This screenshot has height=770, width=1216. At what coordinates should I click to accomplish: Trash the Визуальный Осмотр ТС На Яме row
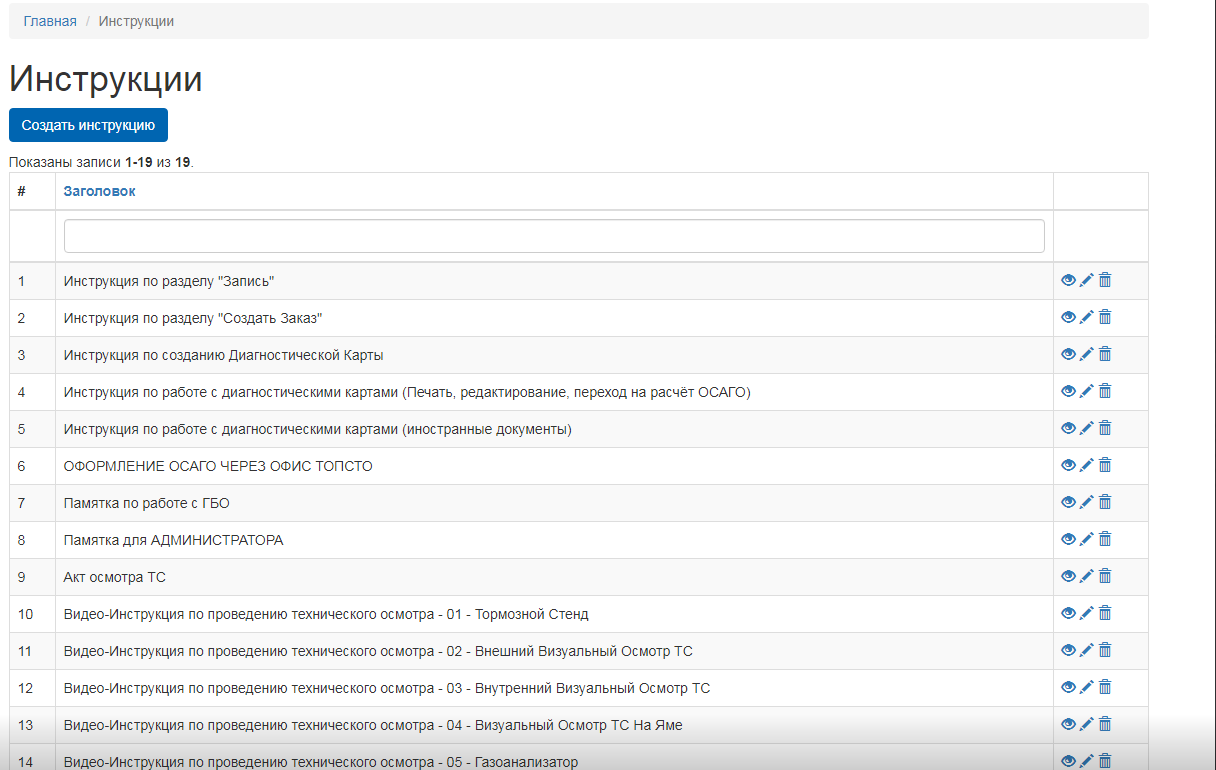point(1105,724)
